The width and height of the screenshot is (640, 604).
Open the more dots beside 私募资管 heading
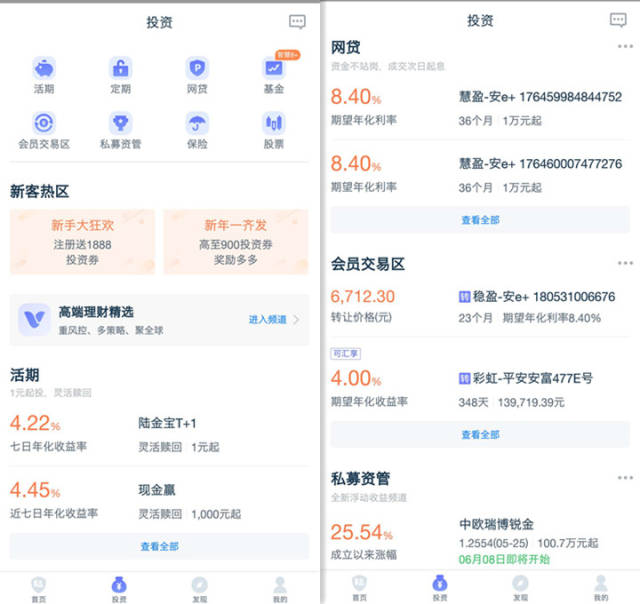click(625, 477)
